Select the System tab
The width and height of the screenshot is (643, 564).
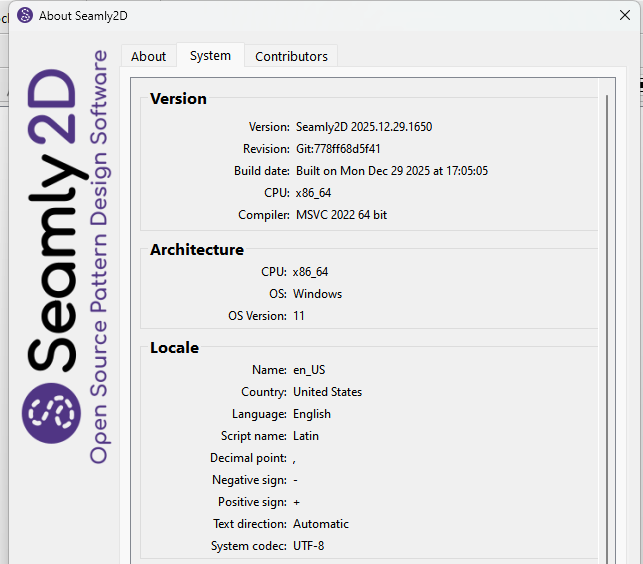pyautogui.click(x=210, y=56)
